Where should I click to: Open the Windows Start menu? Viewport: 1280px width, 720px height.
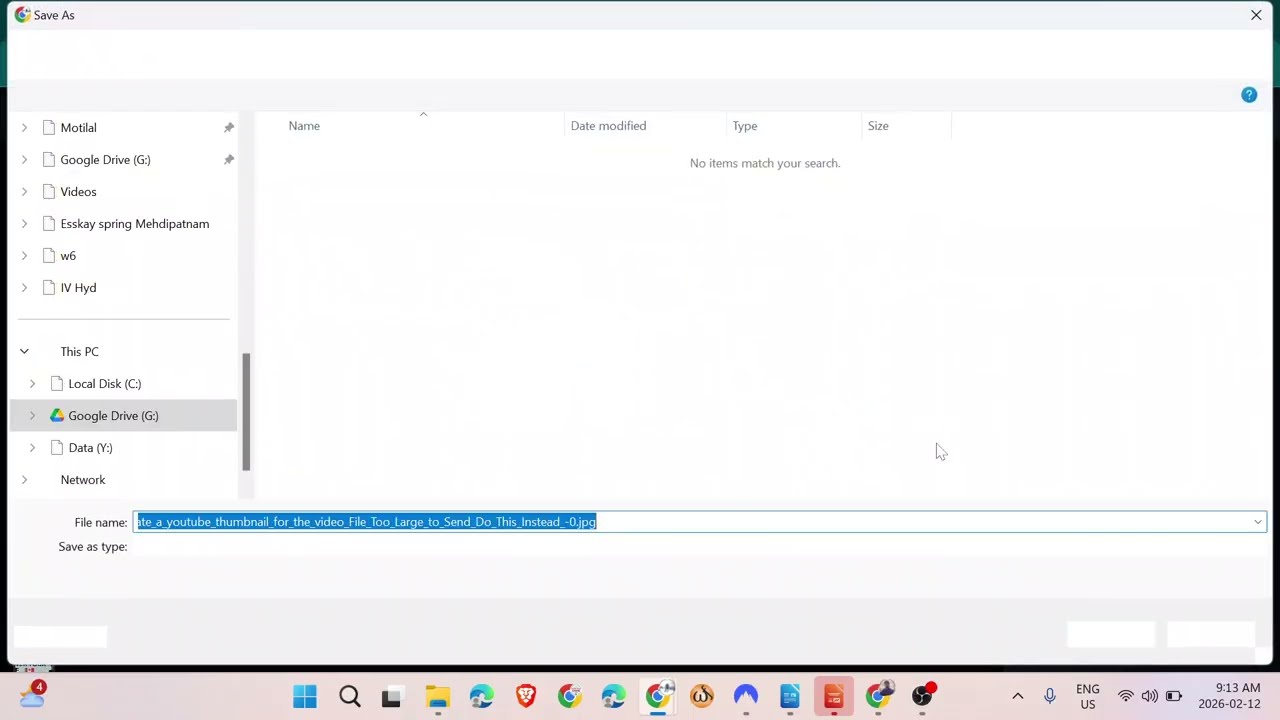pyautogui.click(x=305, y=696)
